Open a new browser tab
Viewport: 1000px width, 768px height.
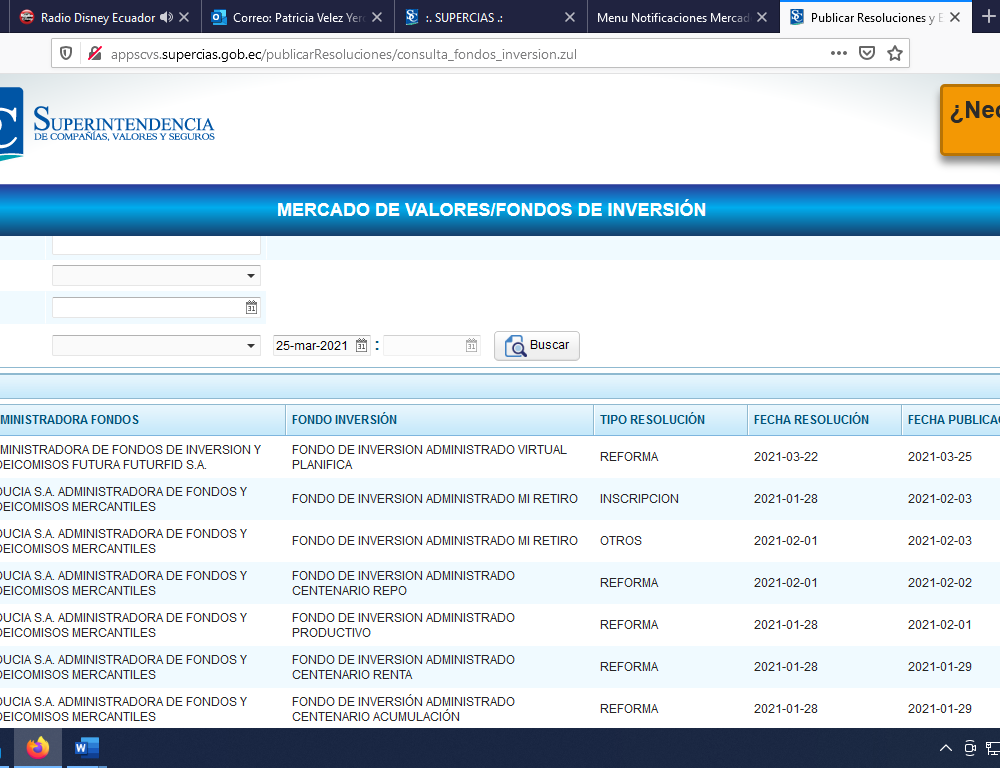click(988, 17)
